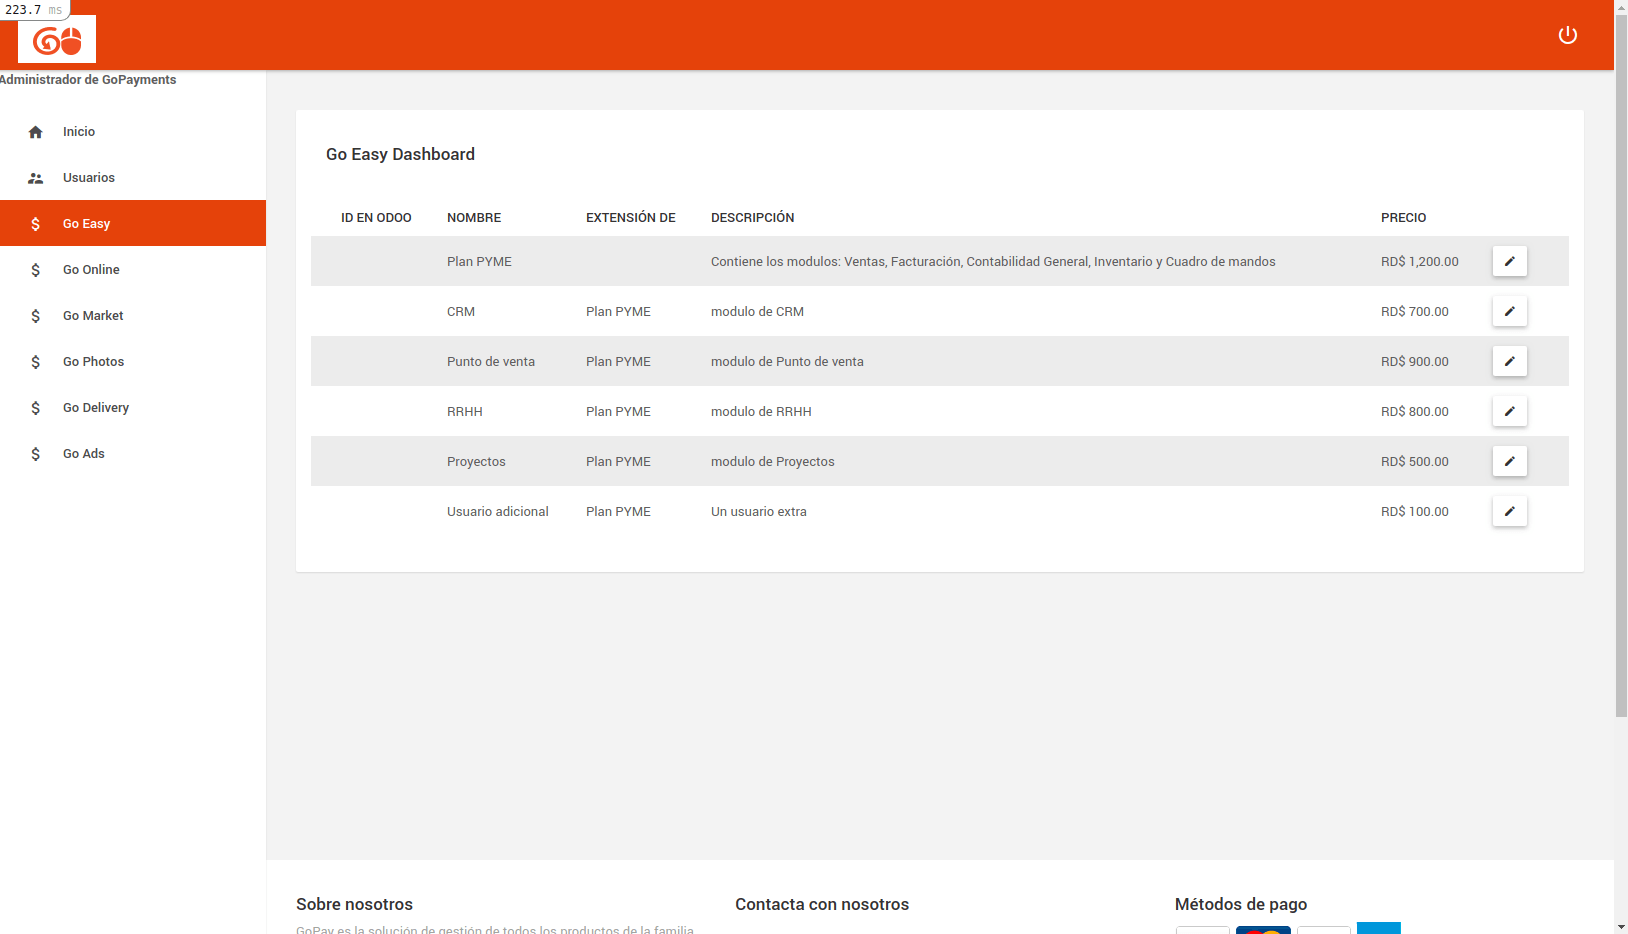Click the dollar icon beside Go Market

point(36,316)
